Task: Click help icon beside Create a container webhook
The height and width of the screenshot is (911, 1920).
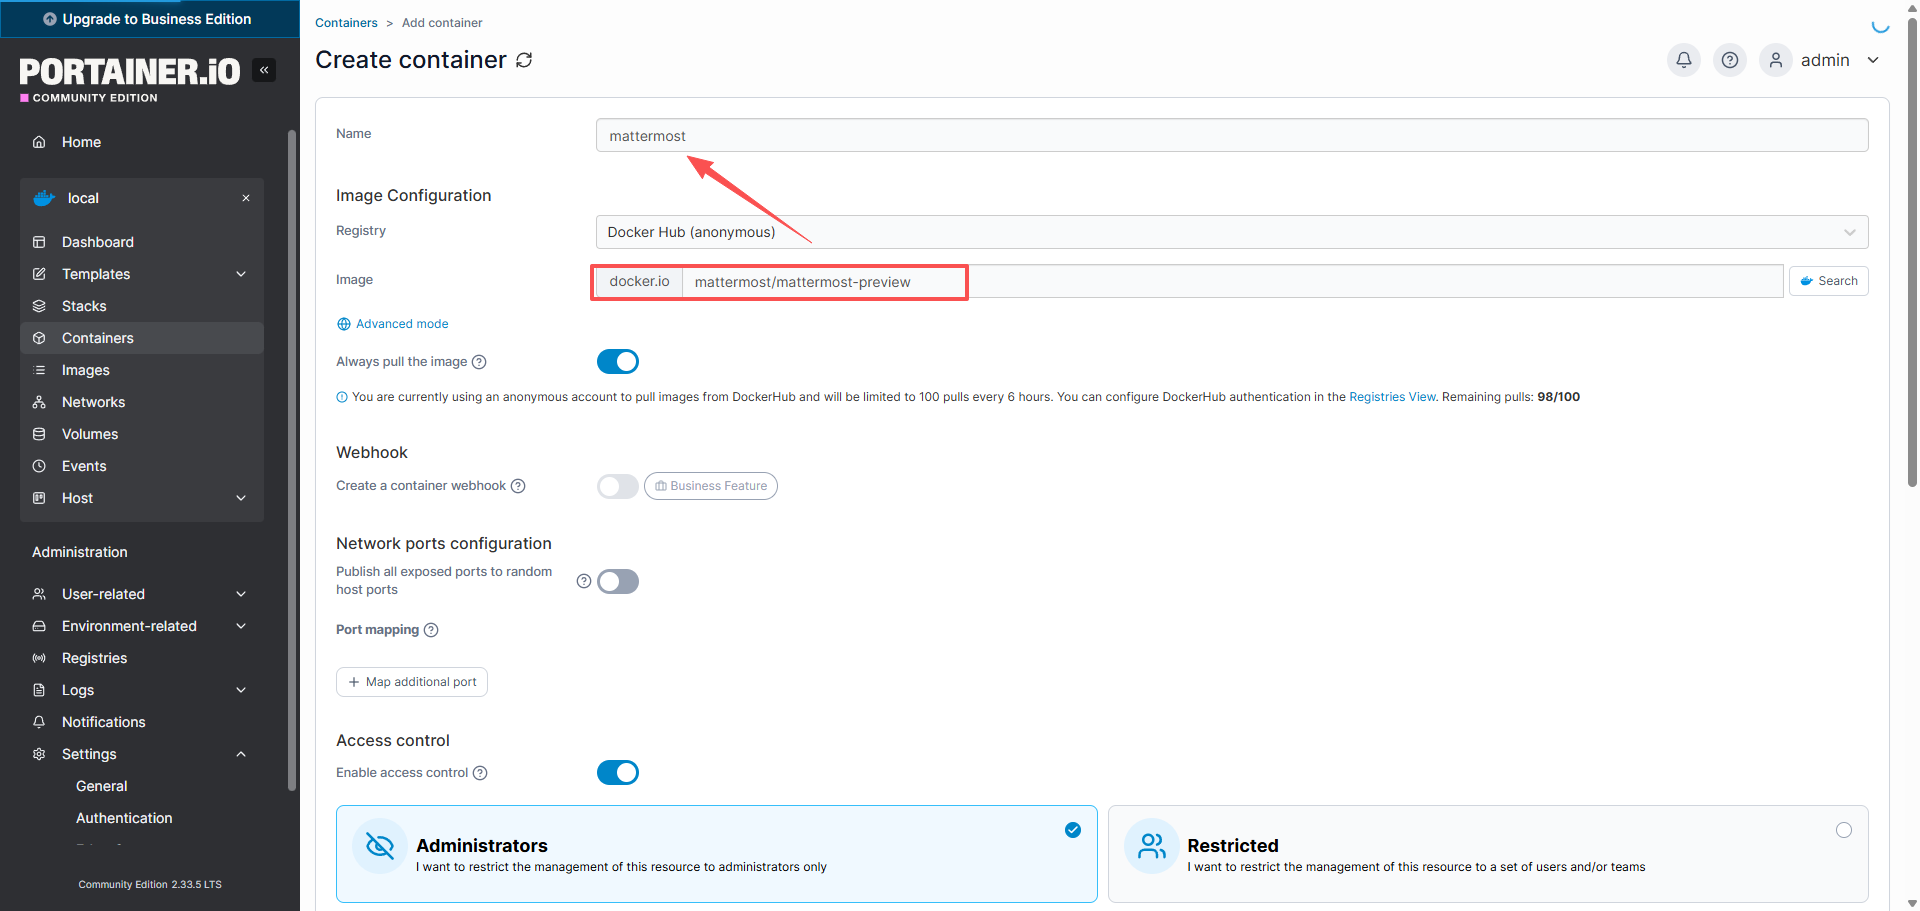Action: 518,486
